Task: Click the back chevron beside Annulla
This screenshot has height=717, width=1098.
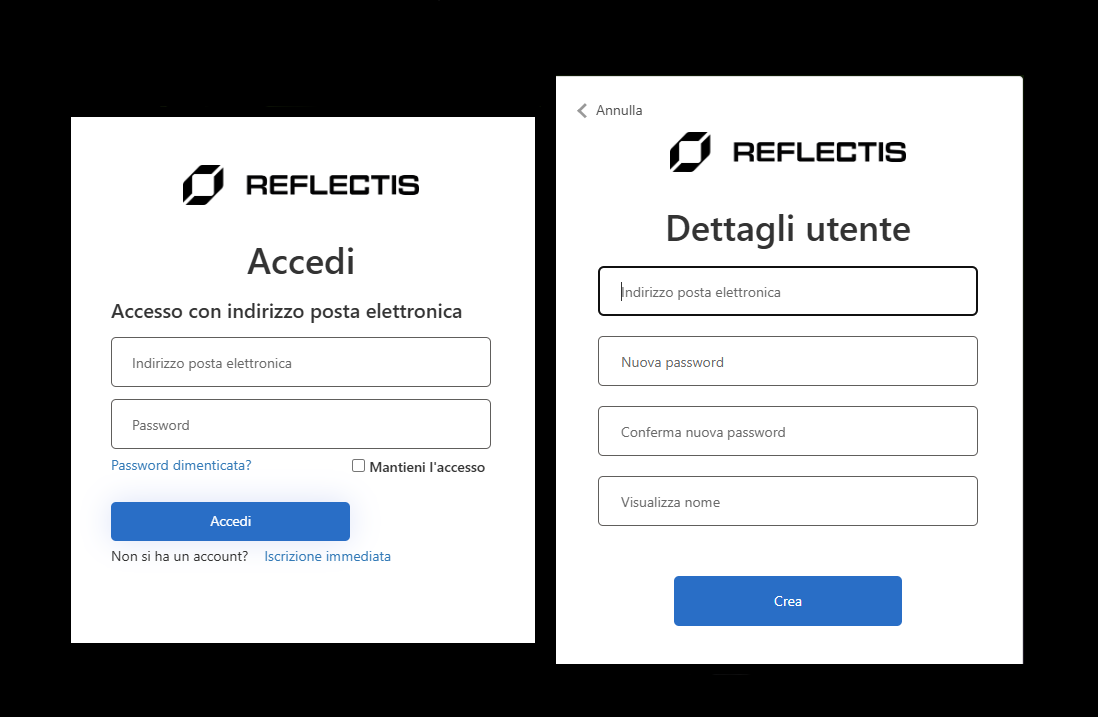Action: [582, 111]
